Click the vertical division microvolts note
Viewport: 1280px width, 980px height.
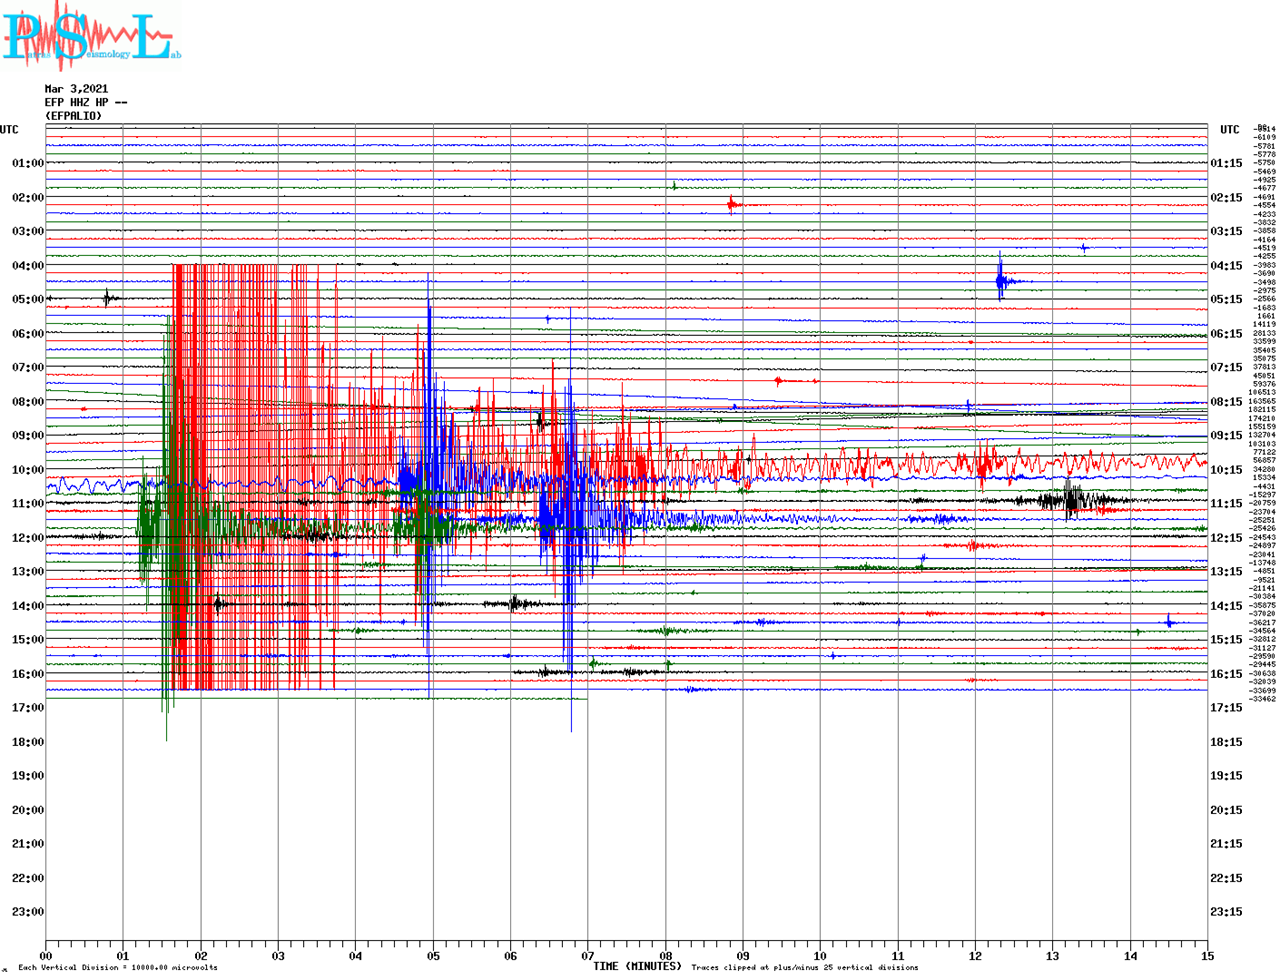pos(117,968)
